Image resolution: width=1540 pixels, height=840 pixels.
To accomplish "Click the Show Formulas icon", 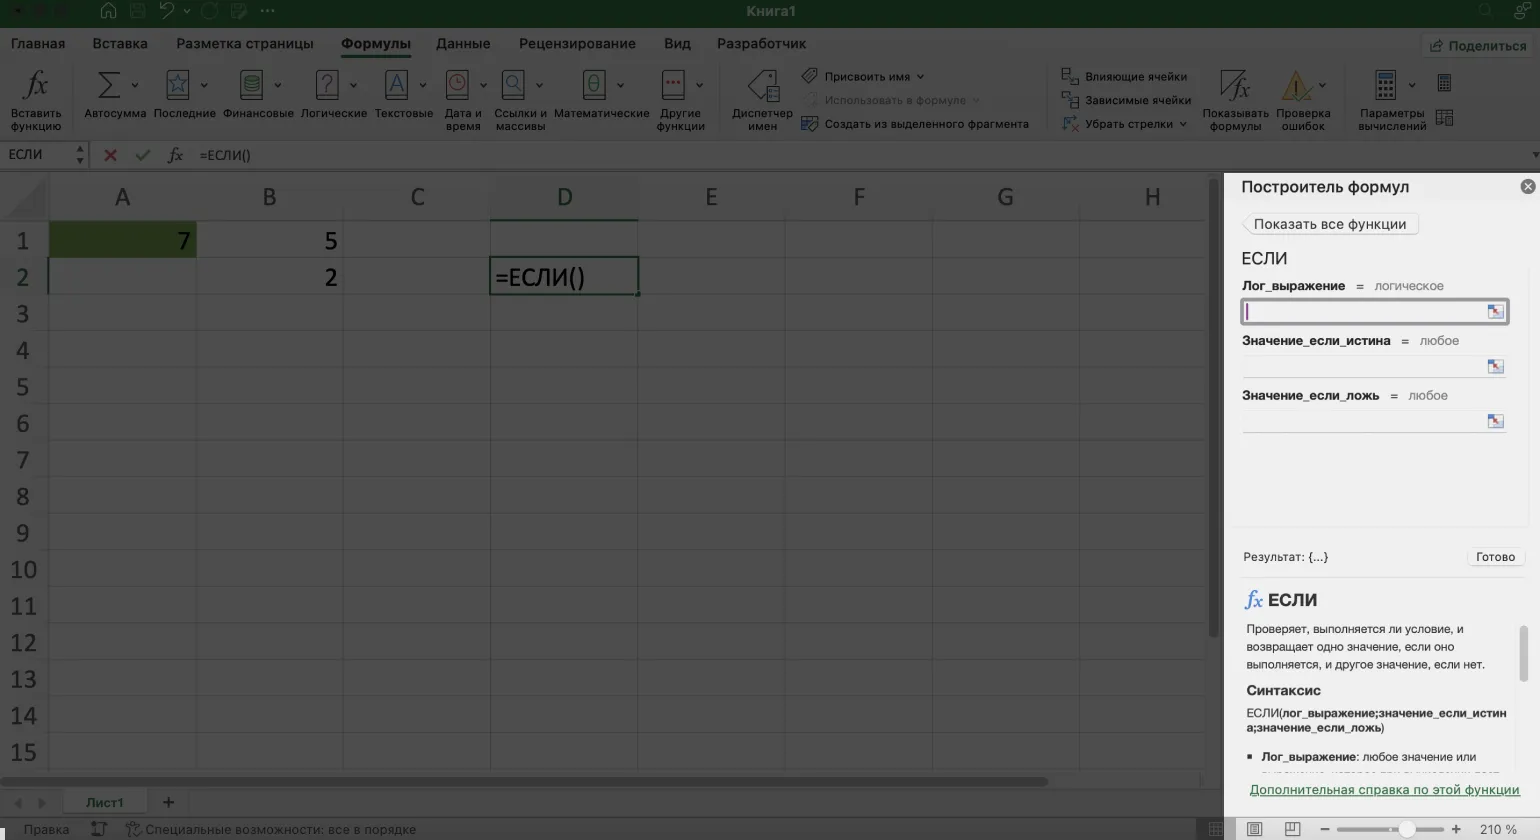I will click(x=1235, y=86).
